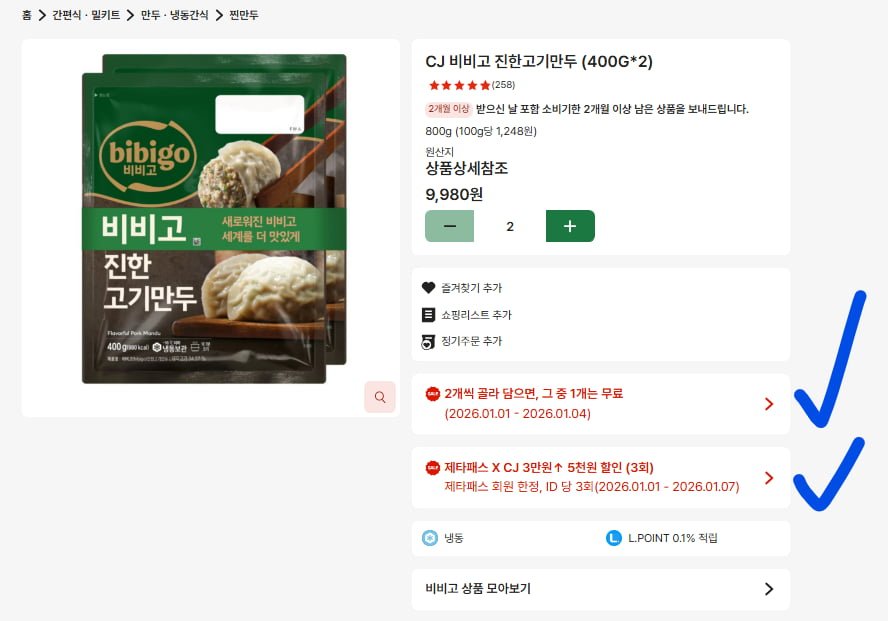The image size is (888, 621).
Task: Click the frozen snowflake icon
Action: [430, 538]
